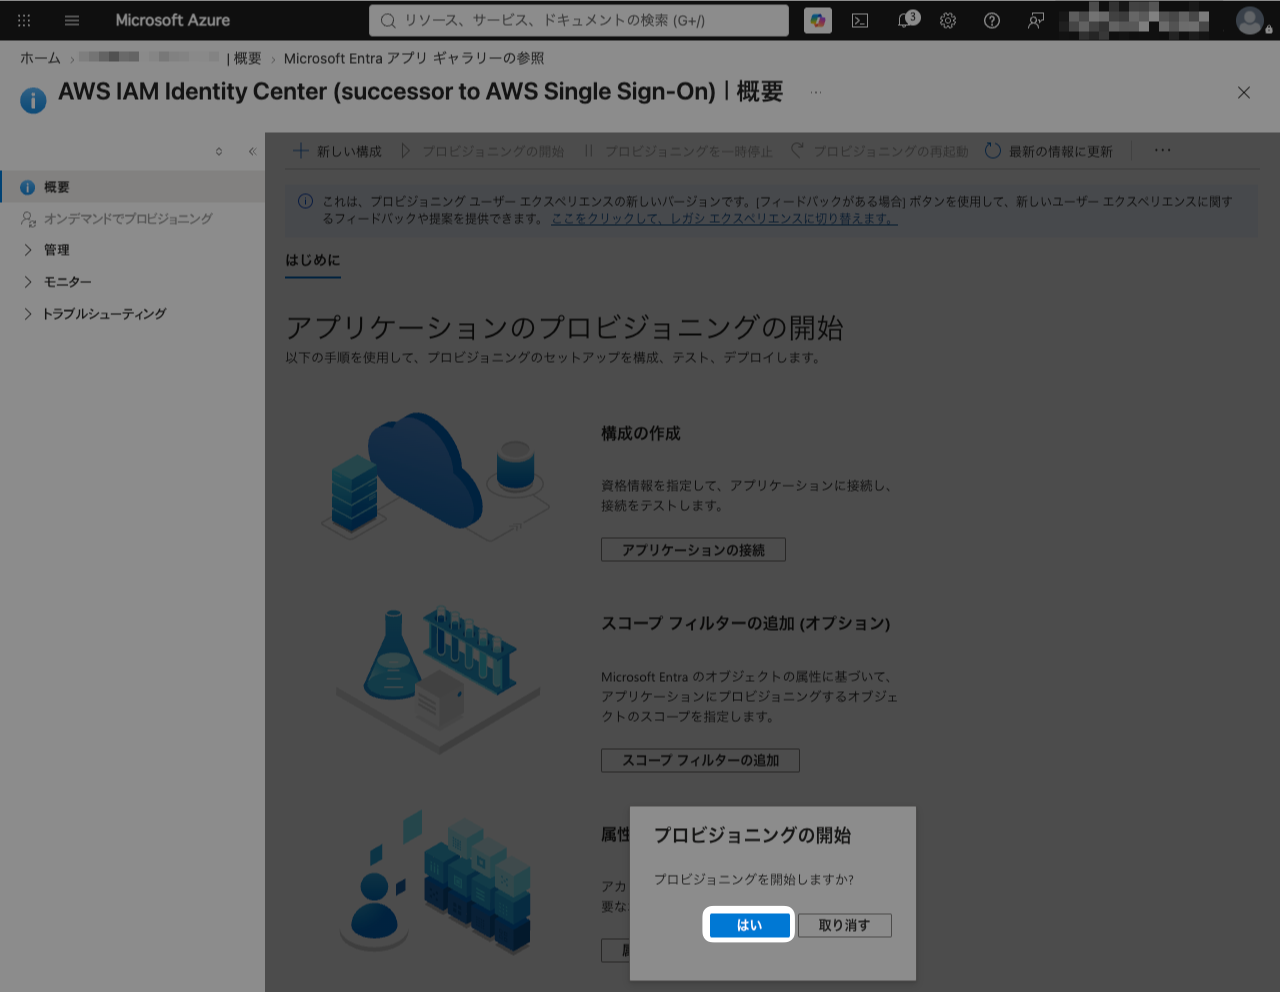The height and width of the screenshot is (992, 1280).
Task: Confirm provisioning start with はい
Action: coord(749,925)
